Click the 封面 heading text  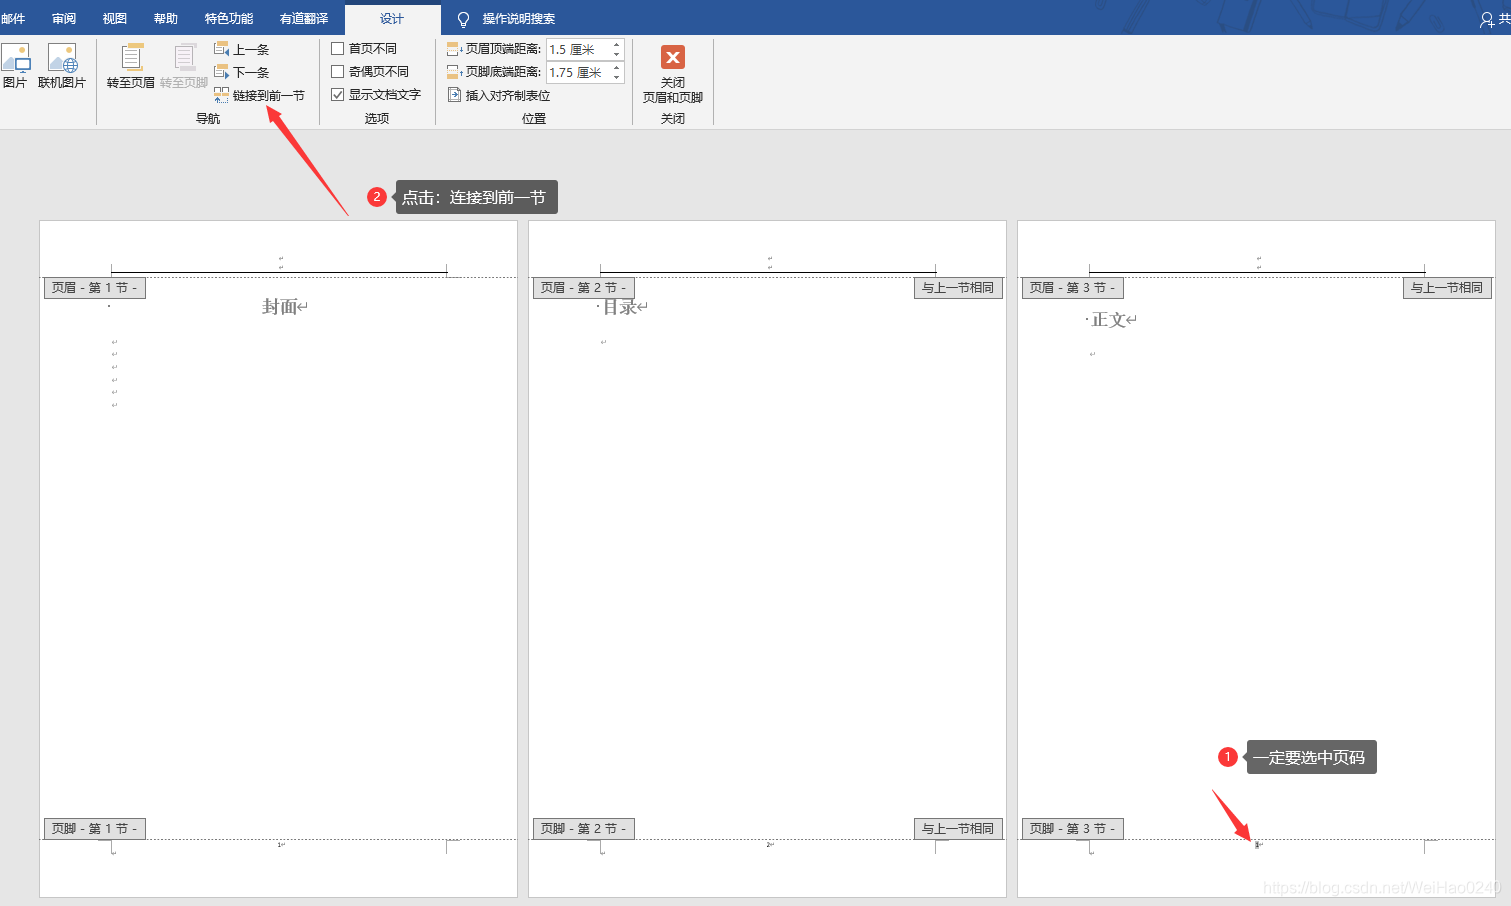280,307
